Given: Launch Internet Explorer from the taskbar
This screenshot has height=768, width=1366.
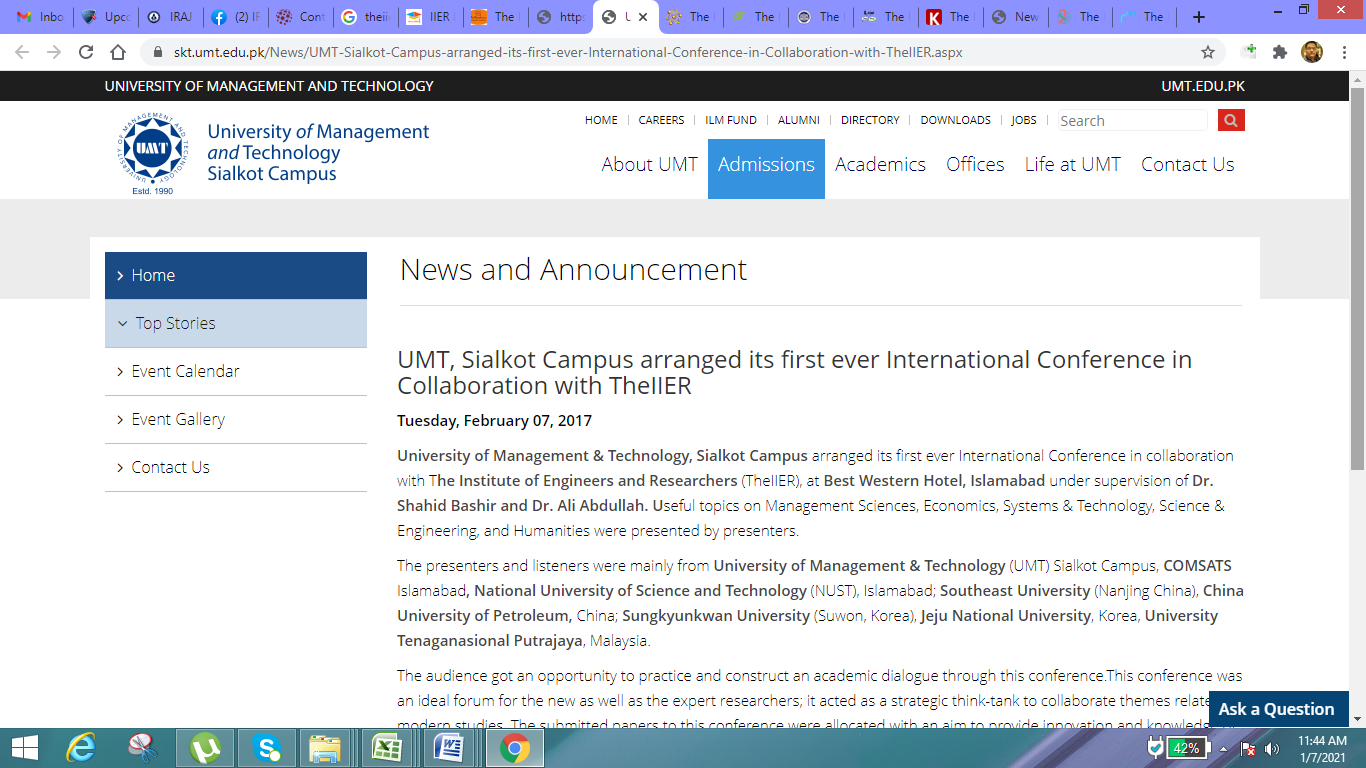Looking at the screenshot, I should (x=80, y=747).
